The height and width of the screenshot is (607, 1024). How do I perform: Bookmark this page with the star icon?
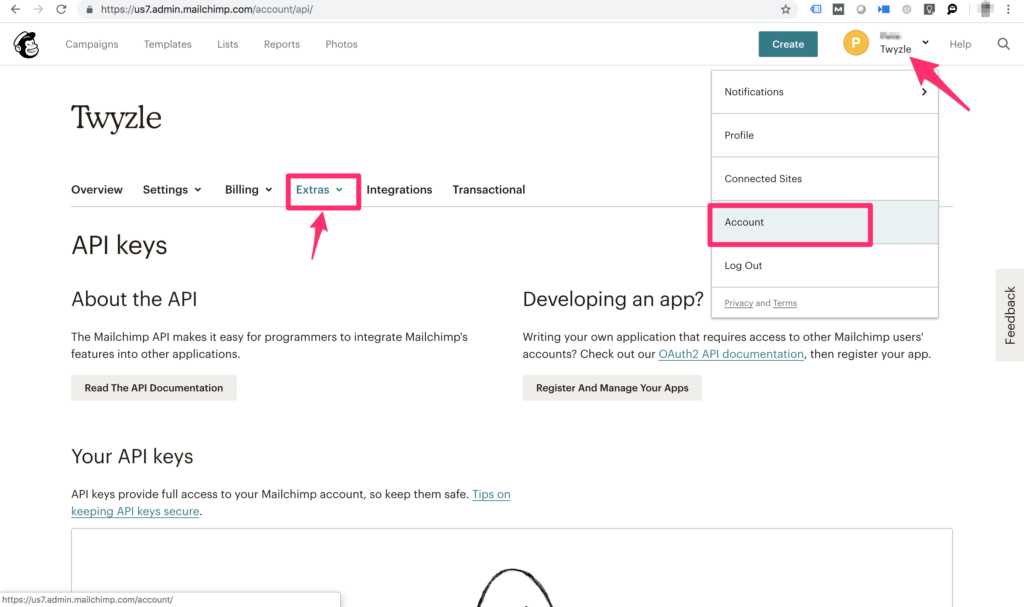click(x=786, y=9)
